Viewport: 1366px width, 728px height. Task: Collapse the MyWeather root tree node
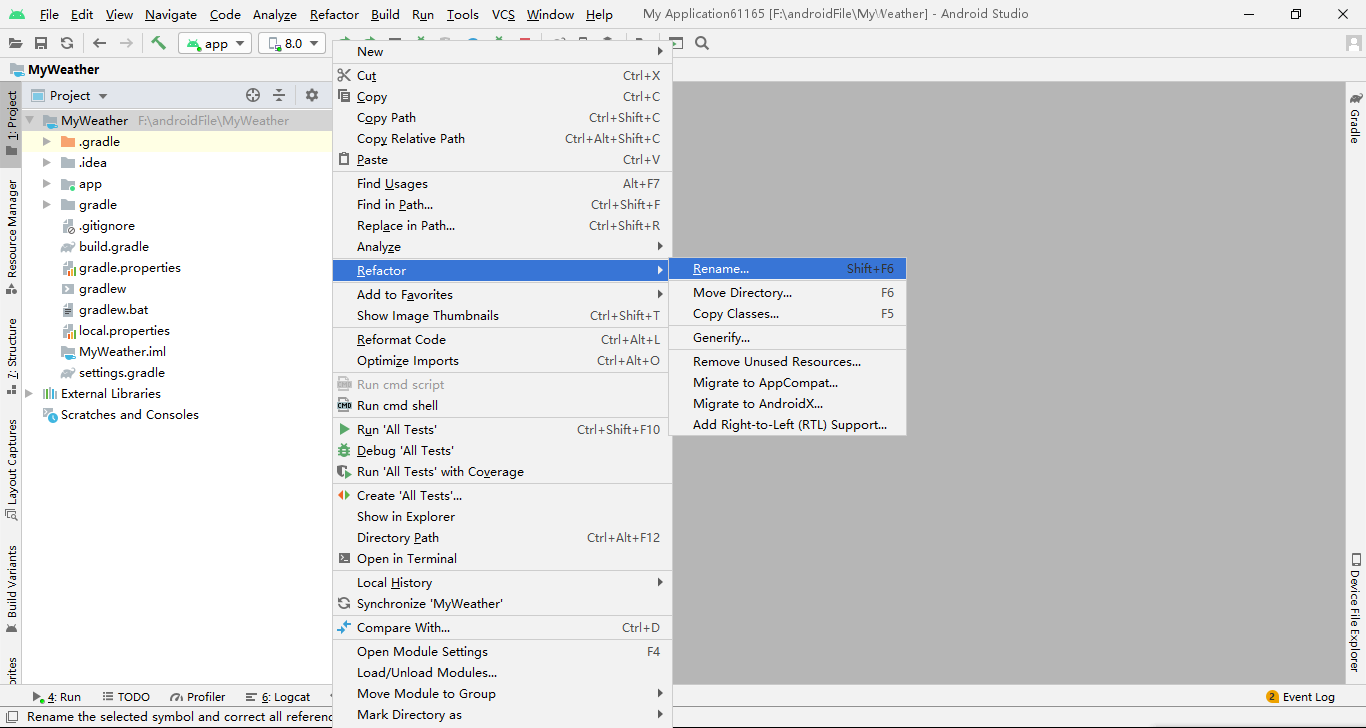coord(29,120)
